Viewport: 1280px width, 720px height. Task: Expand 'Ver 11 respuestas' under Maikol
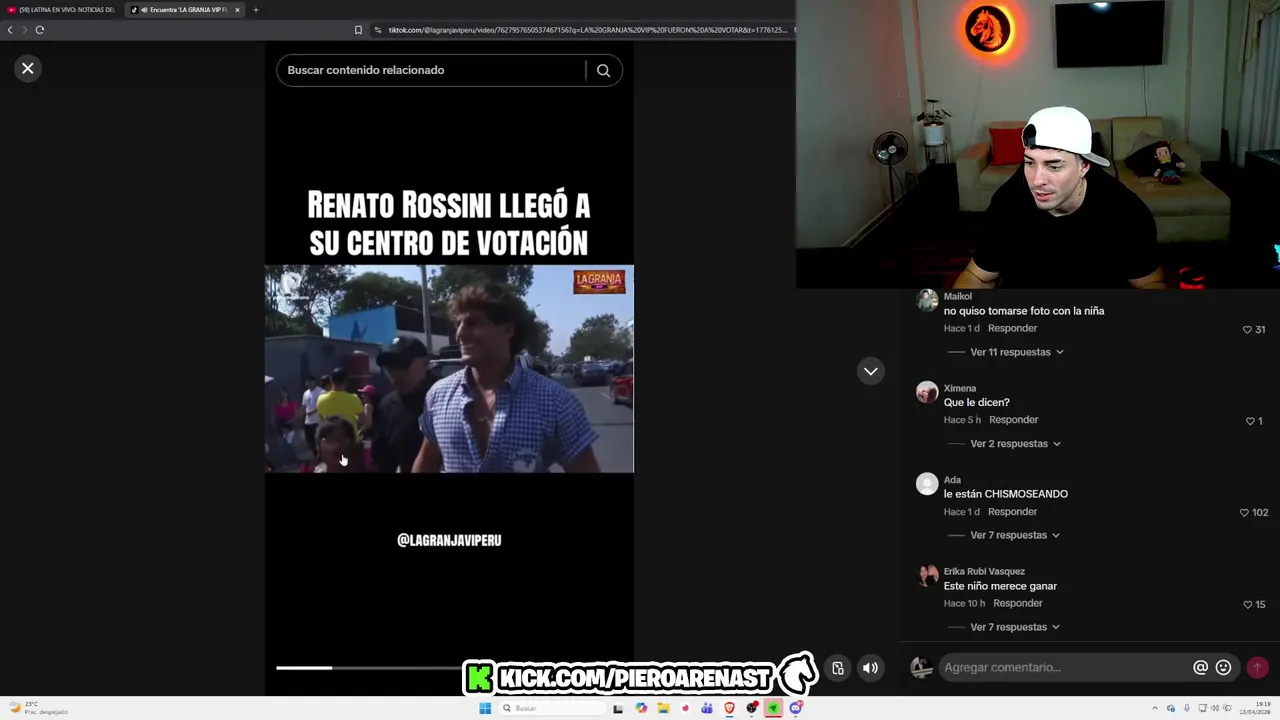(1016, 352)
